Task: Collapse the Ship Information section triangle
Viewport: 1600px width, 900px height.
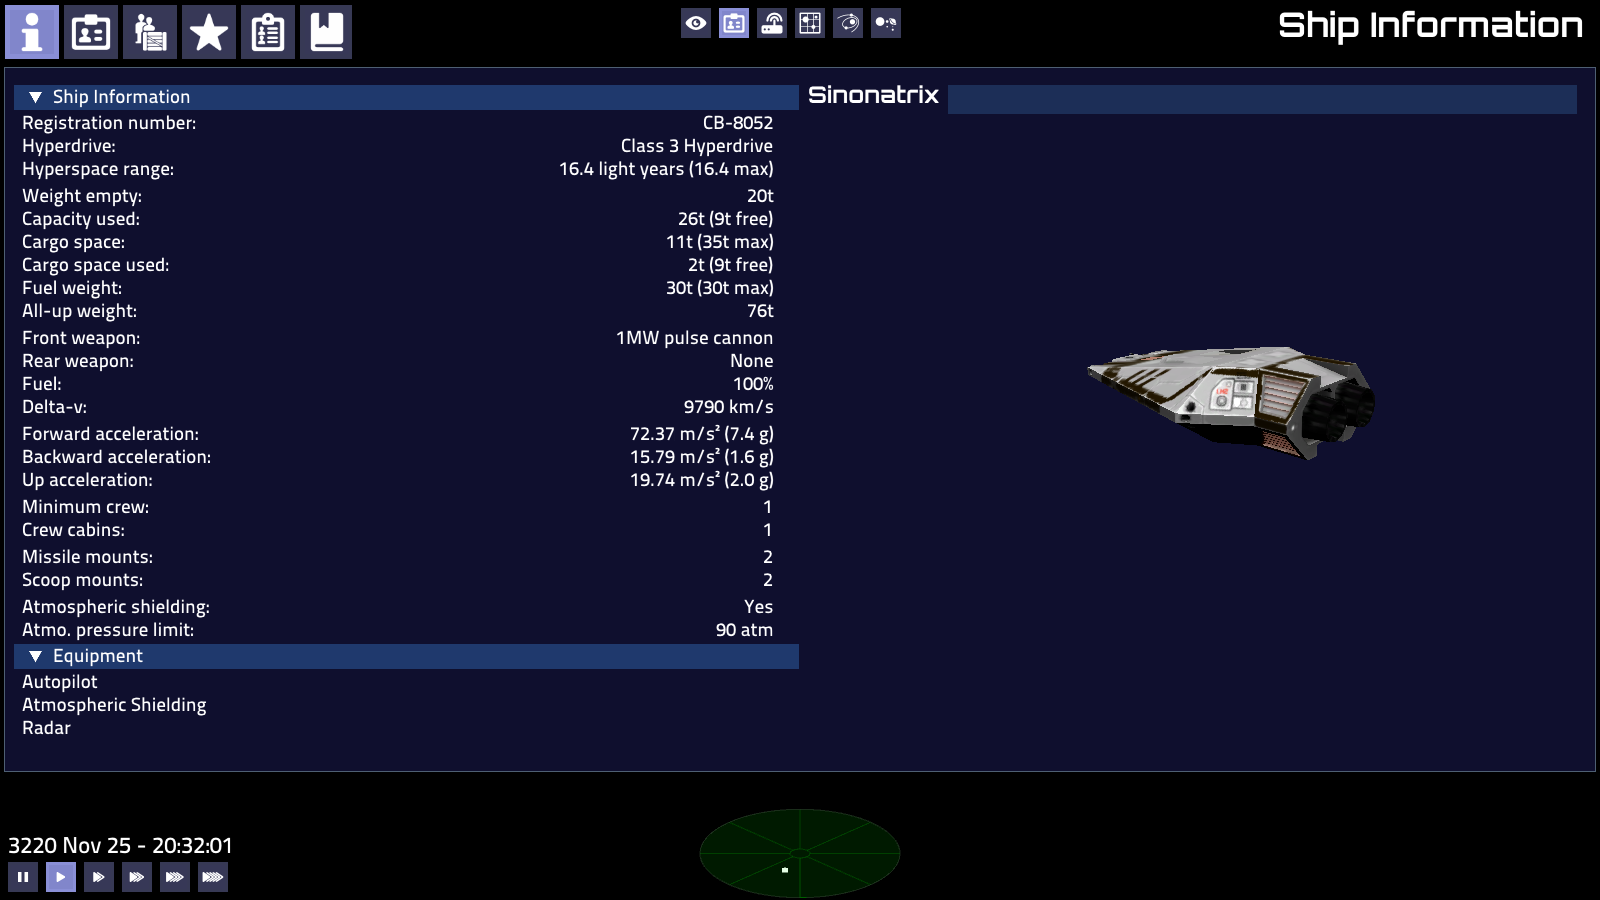Action: click(35, 97)
